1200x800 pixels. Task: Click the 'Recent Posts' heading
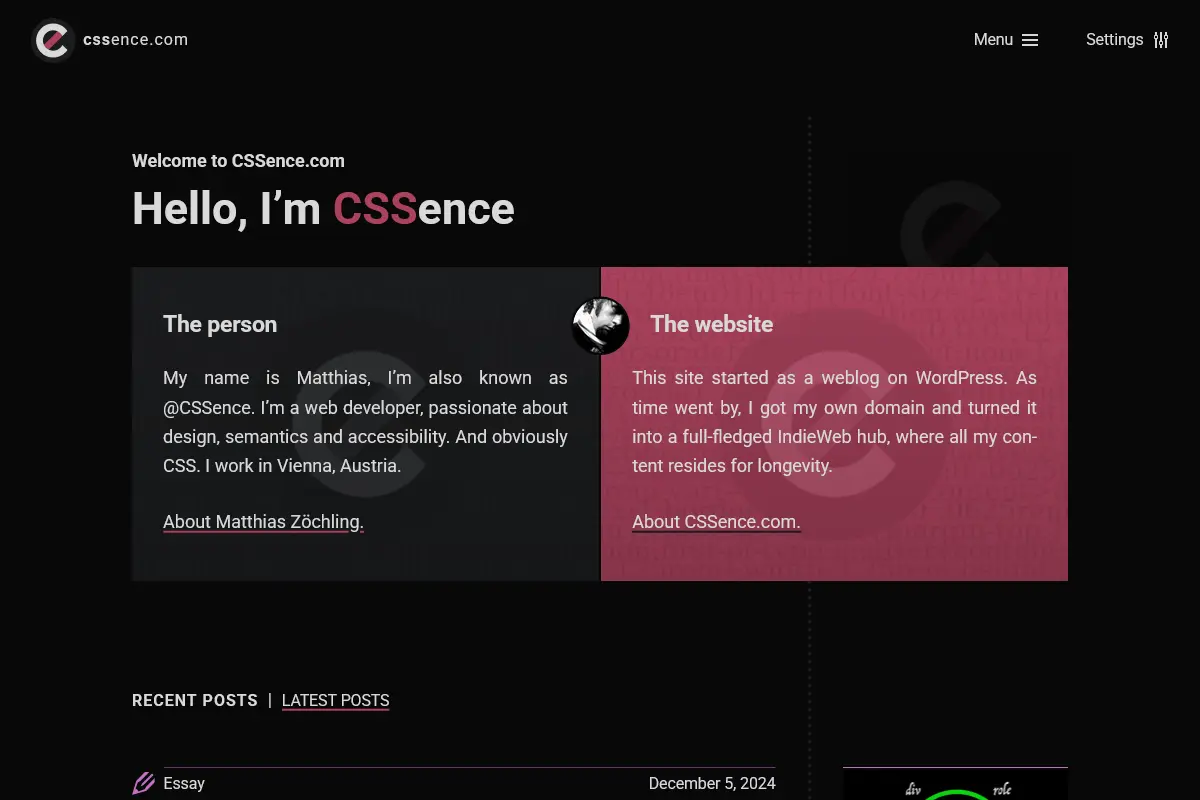click(x=195, y=701)
